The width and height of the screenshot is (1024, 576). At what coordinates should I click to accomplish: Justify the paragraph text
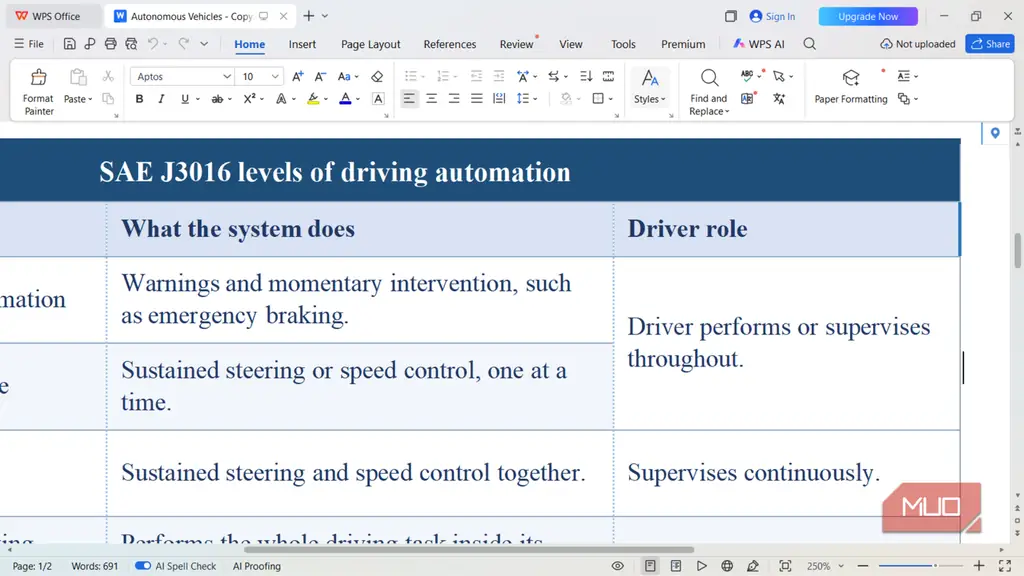click(x=477, y=99)
